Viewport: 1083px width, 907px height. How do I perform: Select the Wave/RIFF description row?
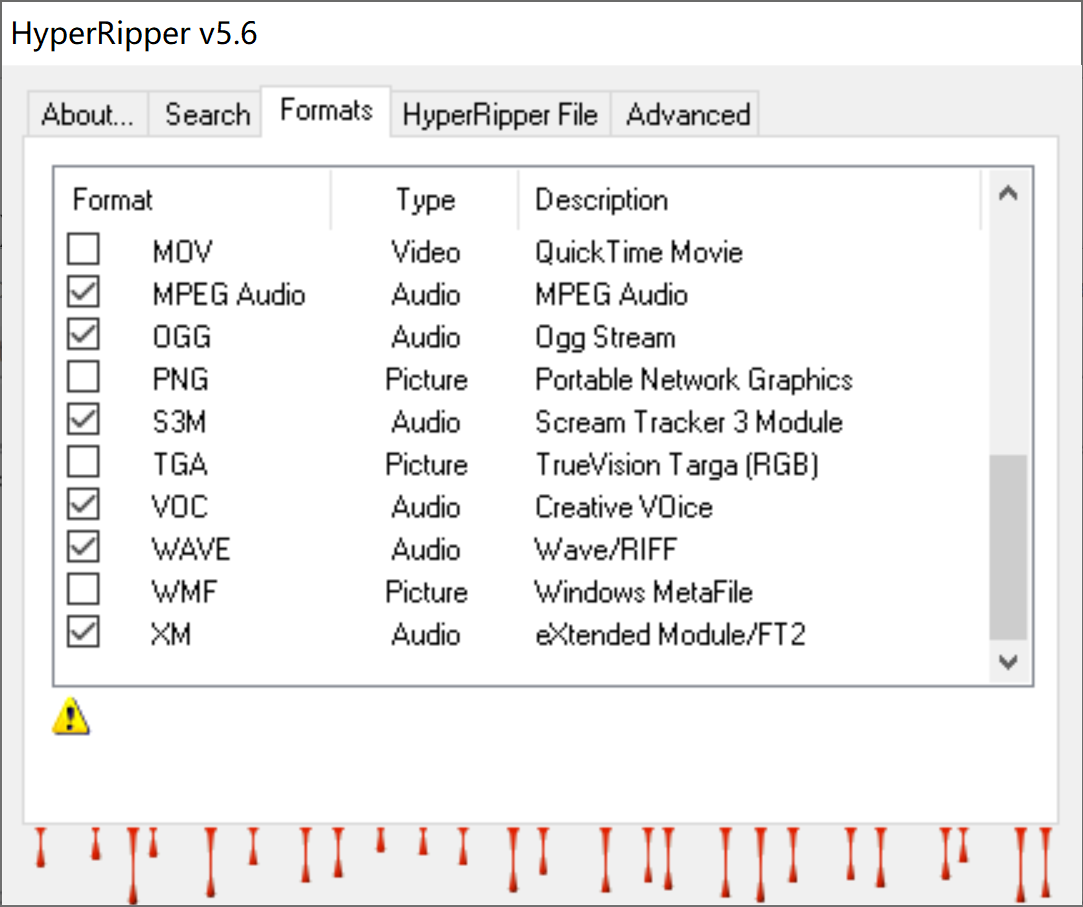[606, 550]
